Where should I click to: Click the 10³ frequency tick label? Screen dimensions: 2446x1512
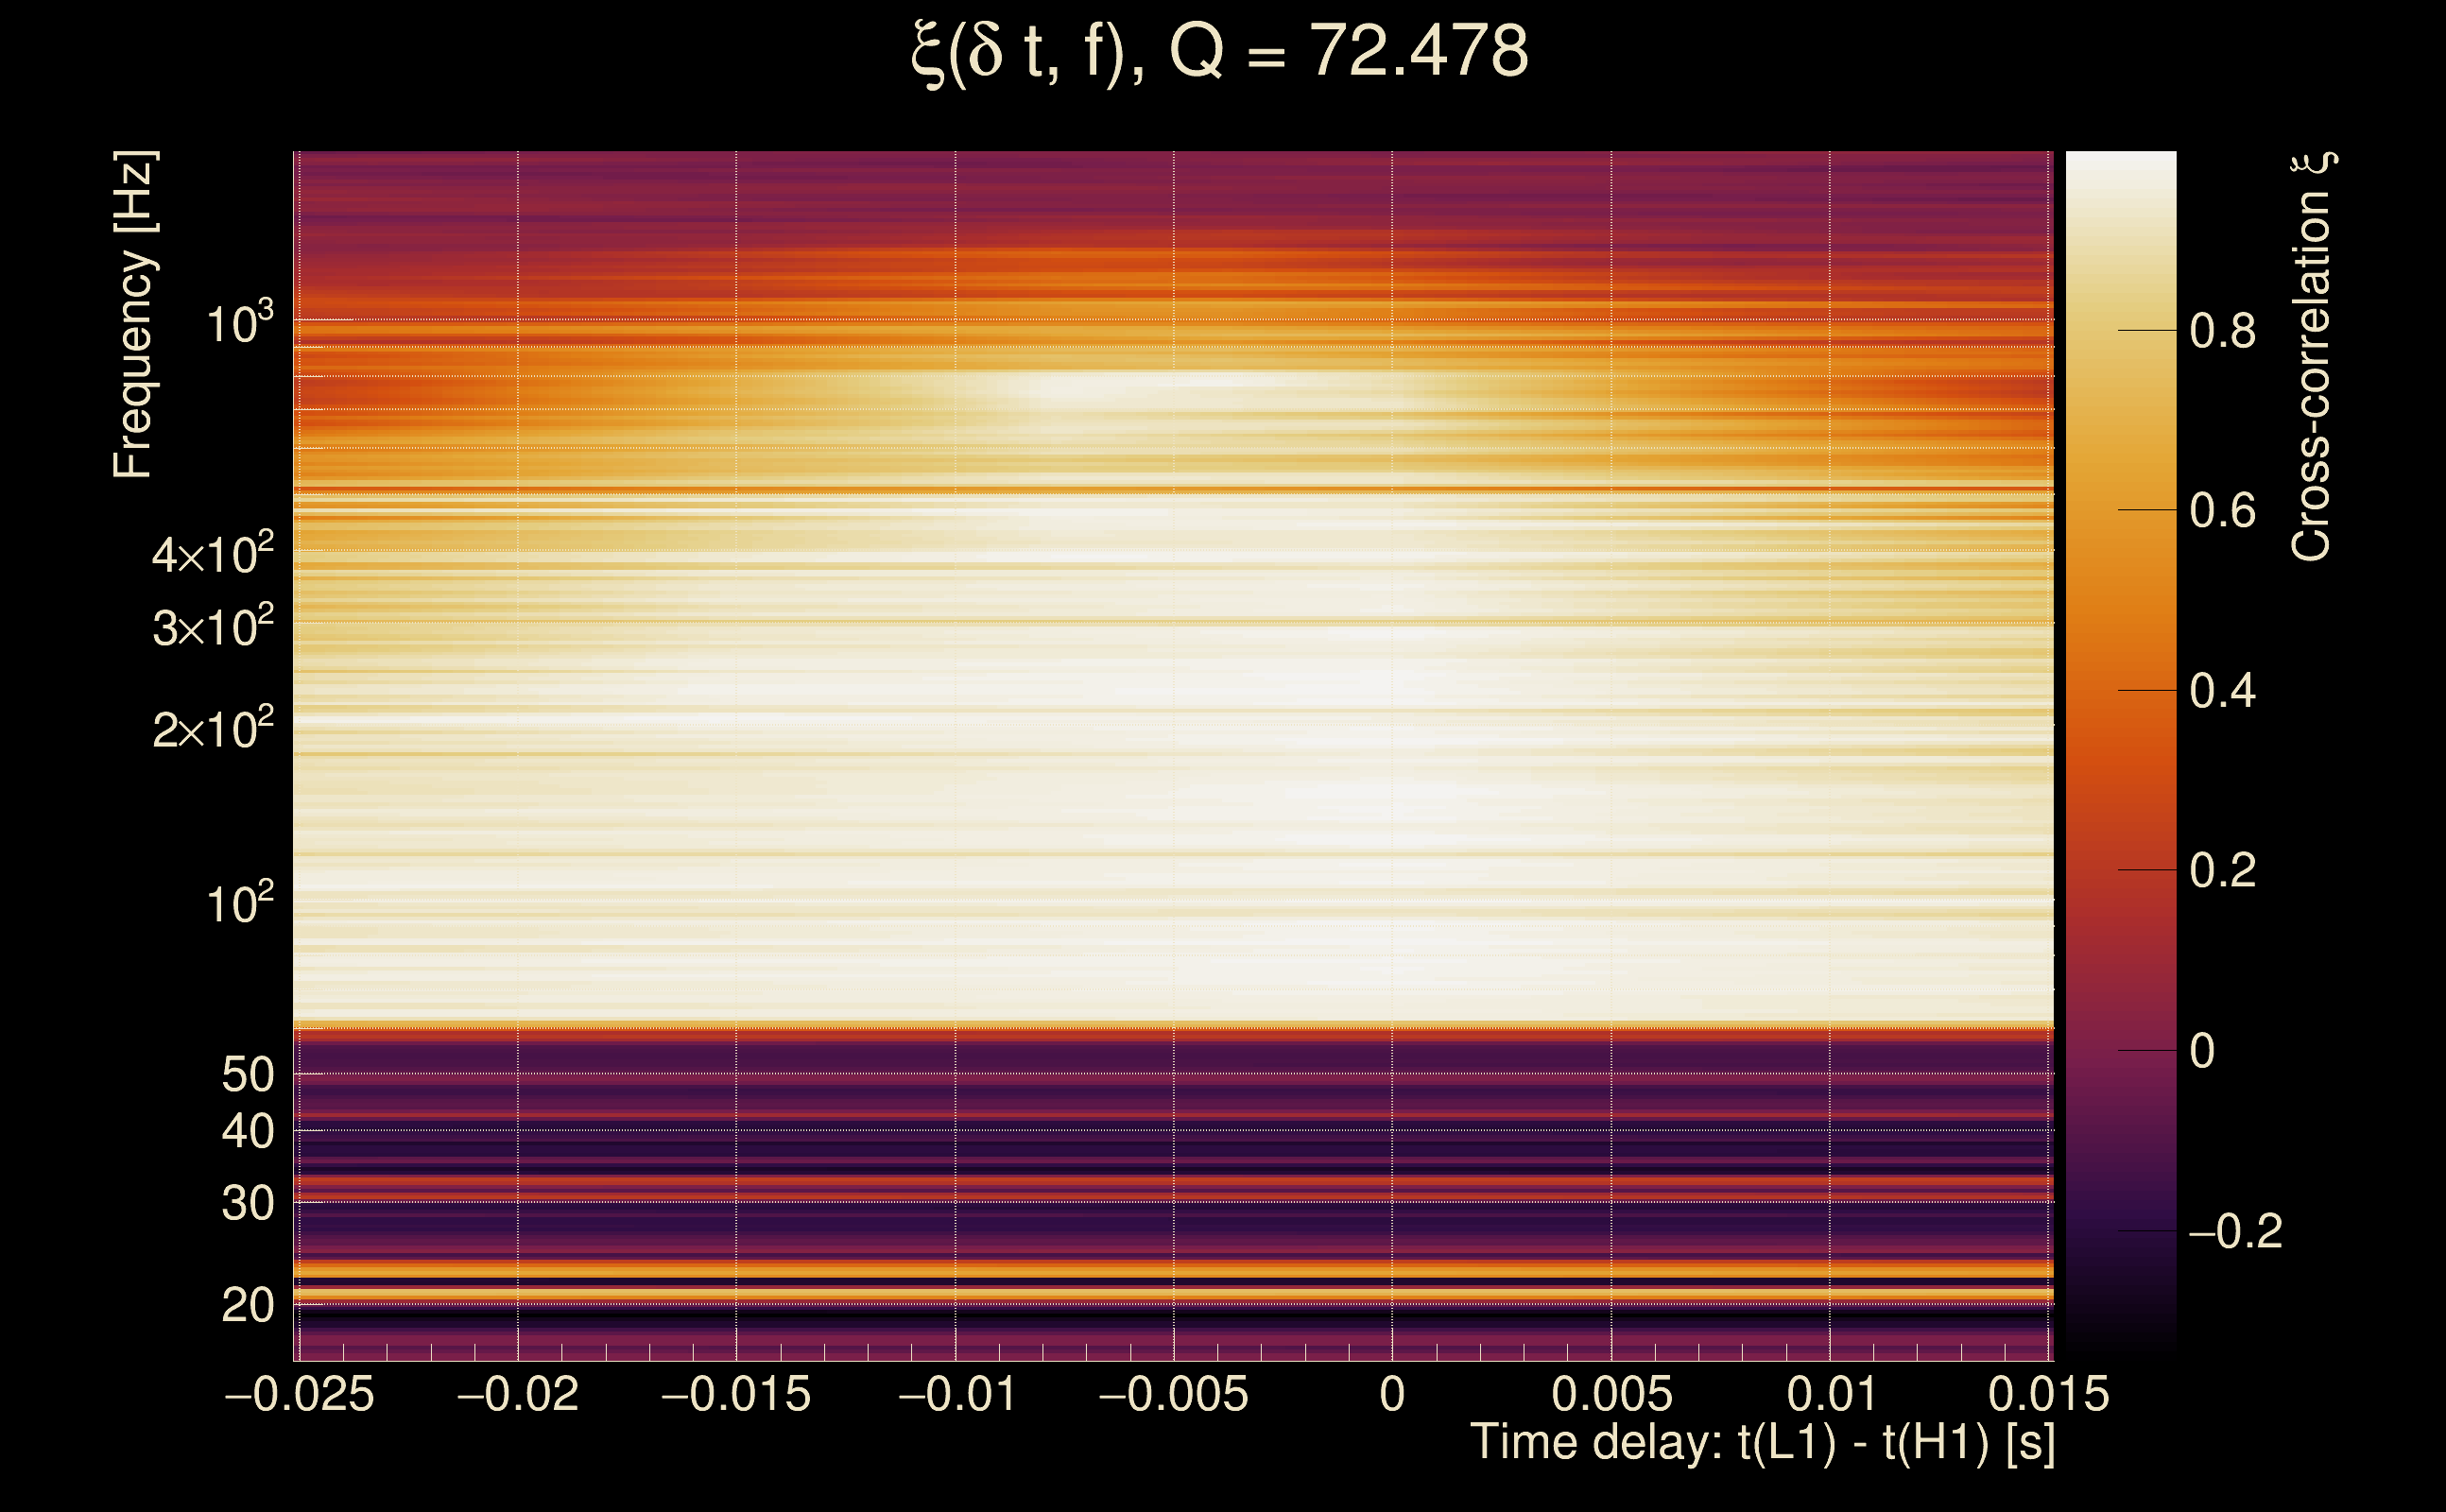click(x=239, y=323)
